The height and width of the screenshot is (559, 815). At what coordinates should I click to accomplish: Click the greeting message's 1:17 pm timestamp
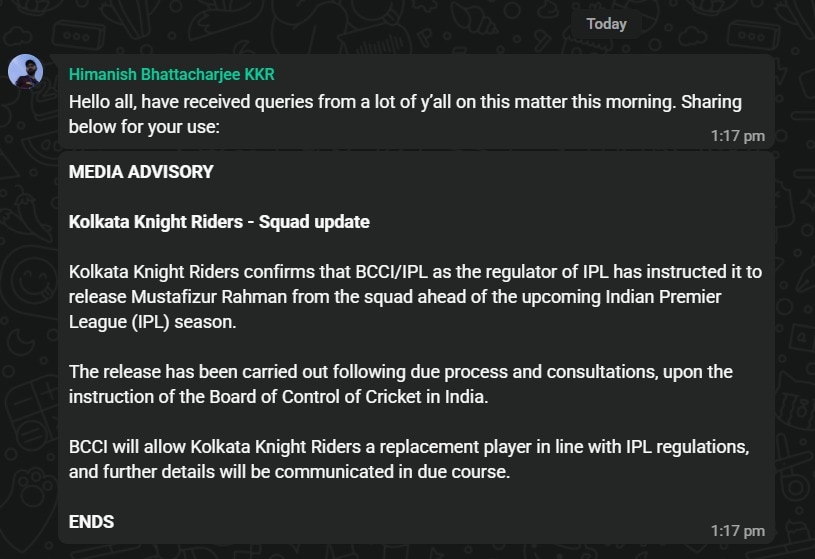(x=738, y=136)
